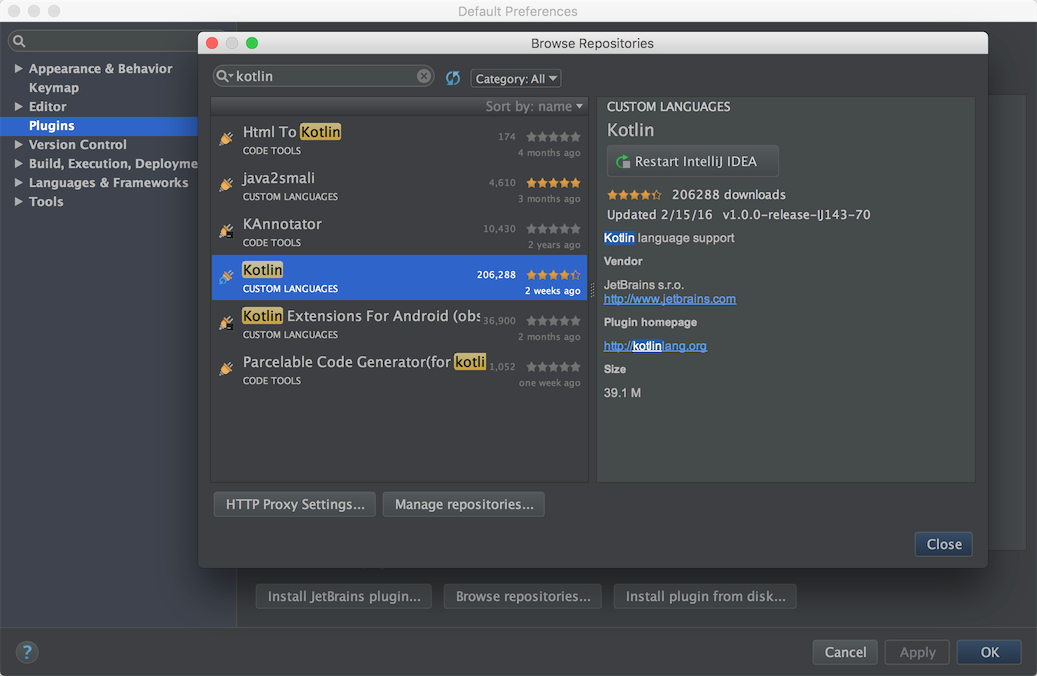Click Restart IntelliJ IDEA button
This screenshot has width=1037, height=676.
pos(692,161)
